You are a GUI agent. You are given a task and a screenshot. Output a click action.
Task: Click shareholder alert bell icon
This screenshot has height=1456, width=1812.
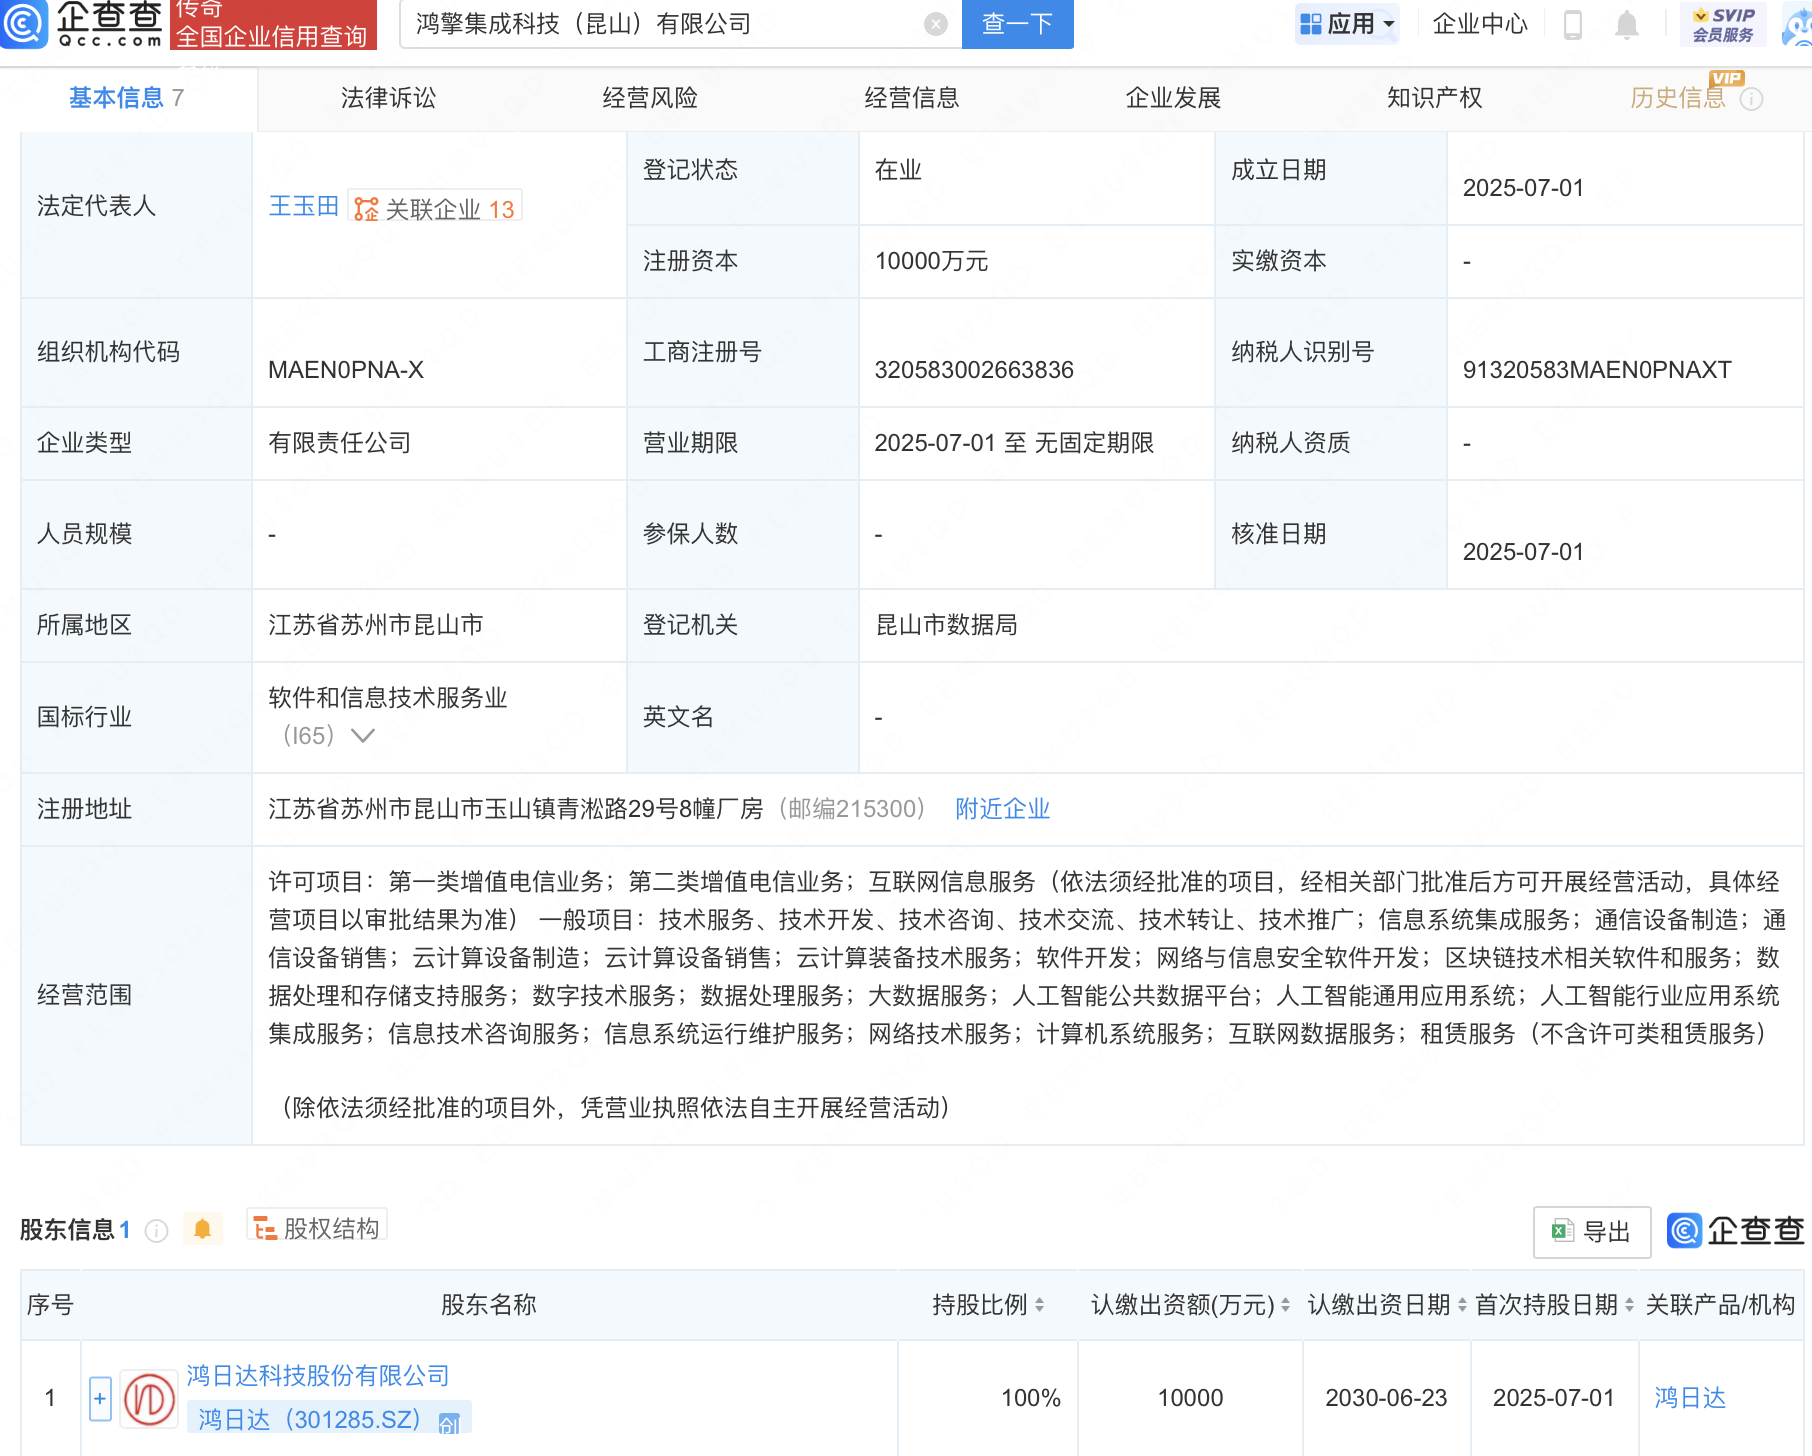pyautogui.click(x=202, y=1229)
